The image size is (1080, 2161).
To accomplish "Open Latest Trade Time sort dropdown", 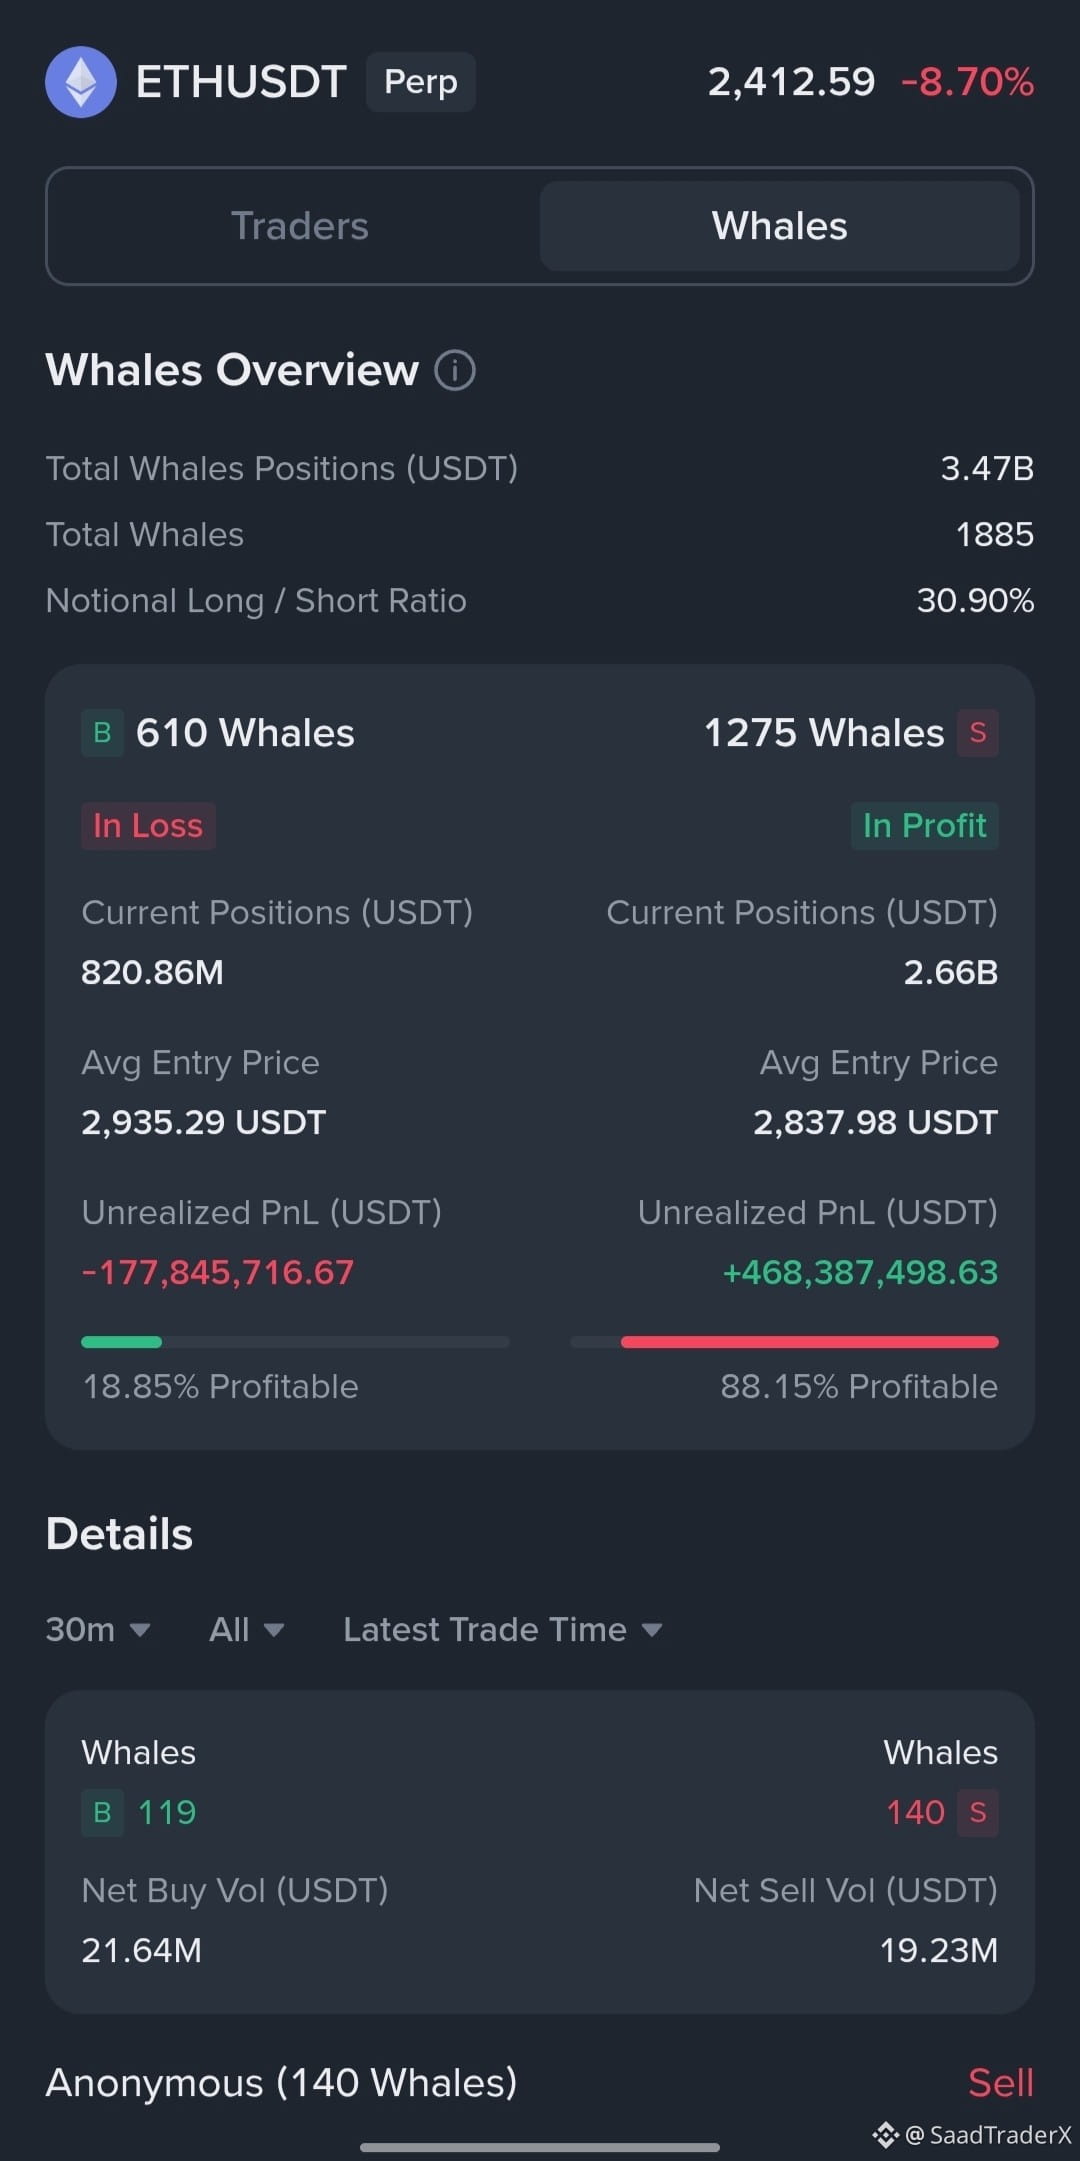I will click(503, 1630).
